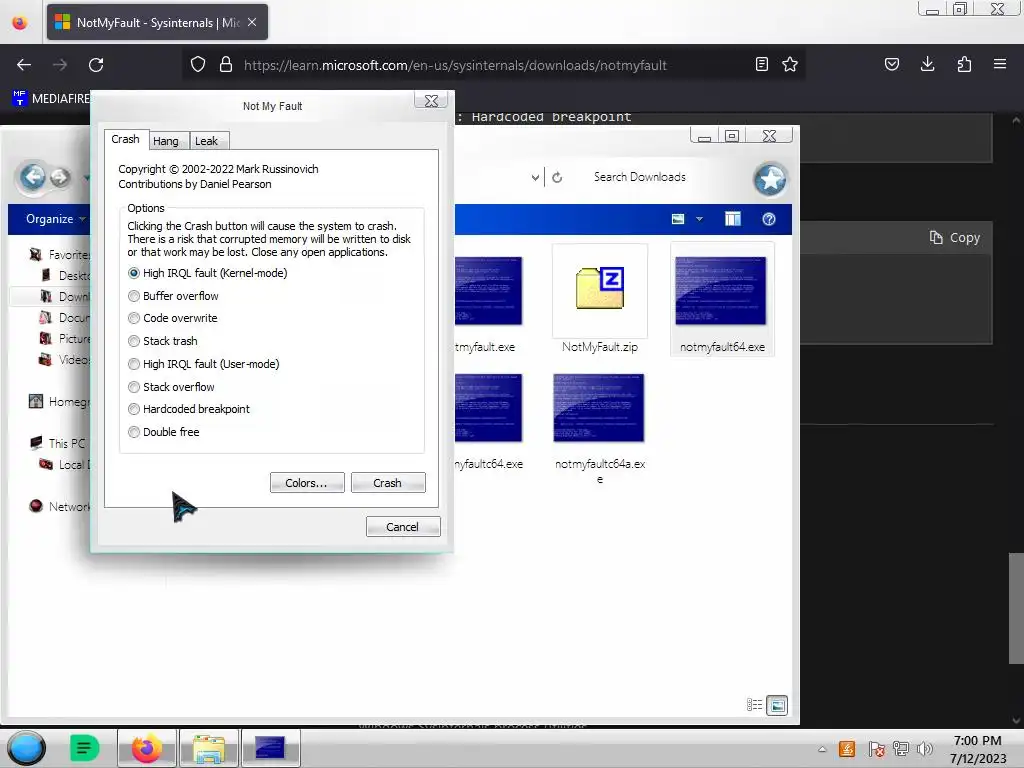This screenshot has height=768, width=1024.
Task: Switch to the Hang tab
Action: (x=166, y=141)
